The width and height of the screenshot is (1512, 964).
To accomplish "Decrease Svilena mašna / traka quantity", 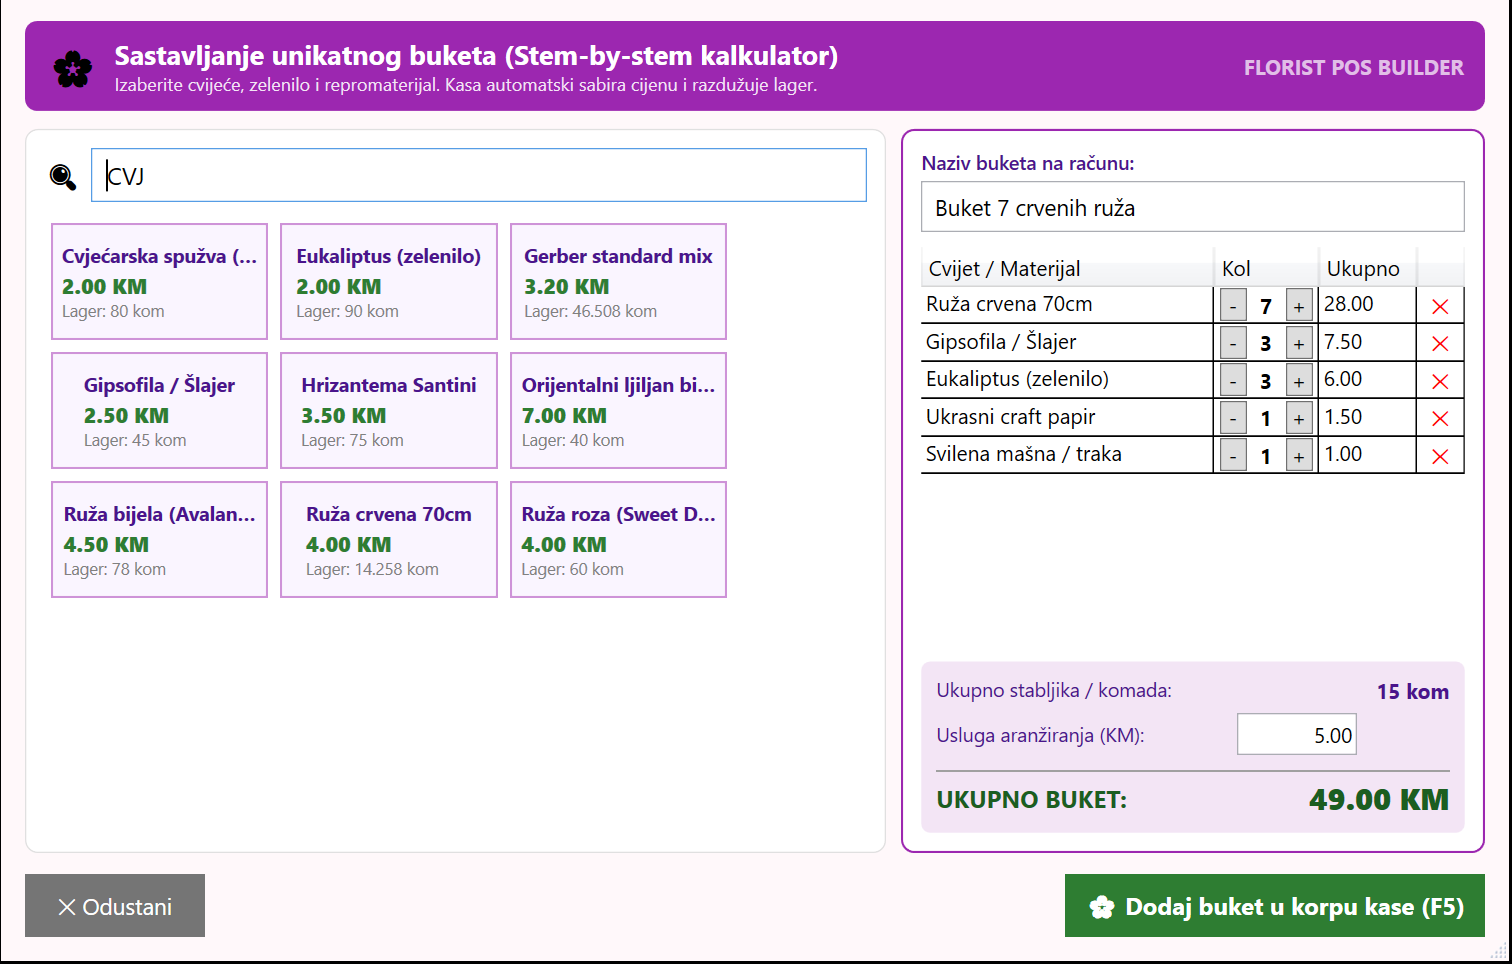I will point(1233,456).
